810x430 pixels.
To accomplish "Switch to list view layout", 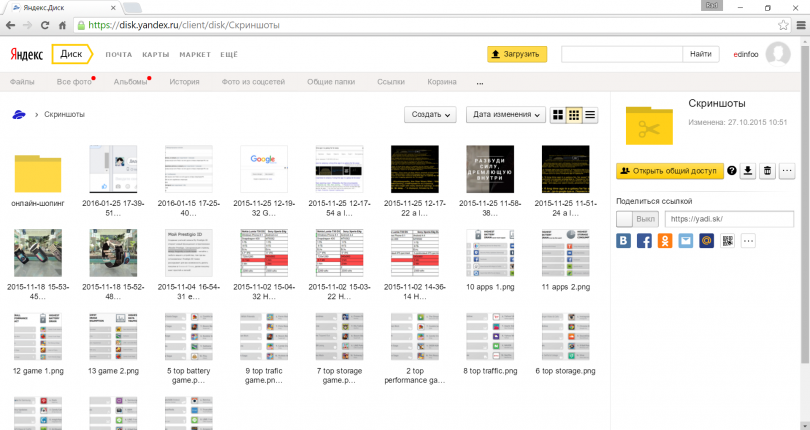I will pyautogui.click(x=590, y=115).
